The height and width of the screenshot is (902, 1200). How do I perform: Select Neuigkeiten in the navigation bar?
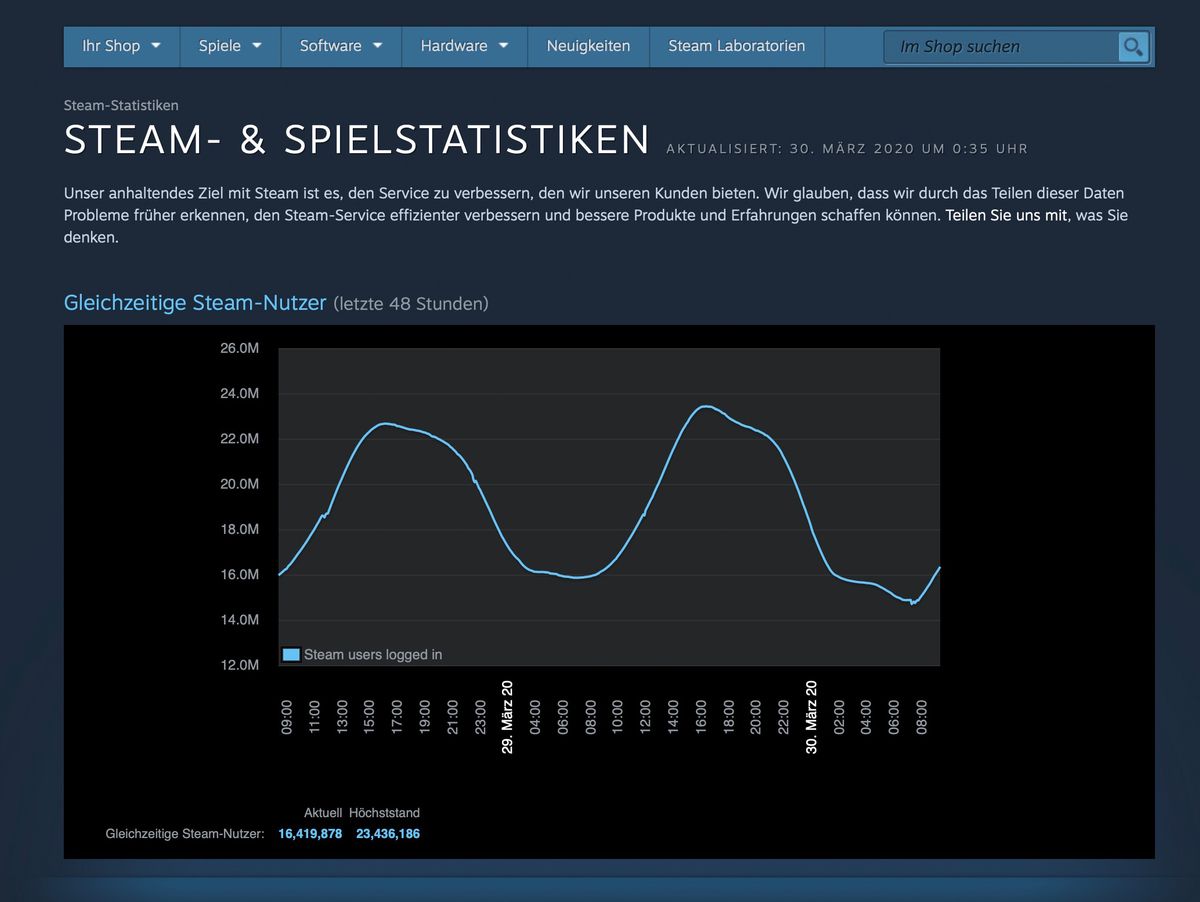click(x=588, y=46)
